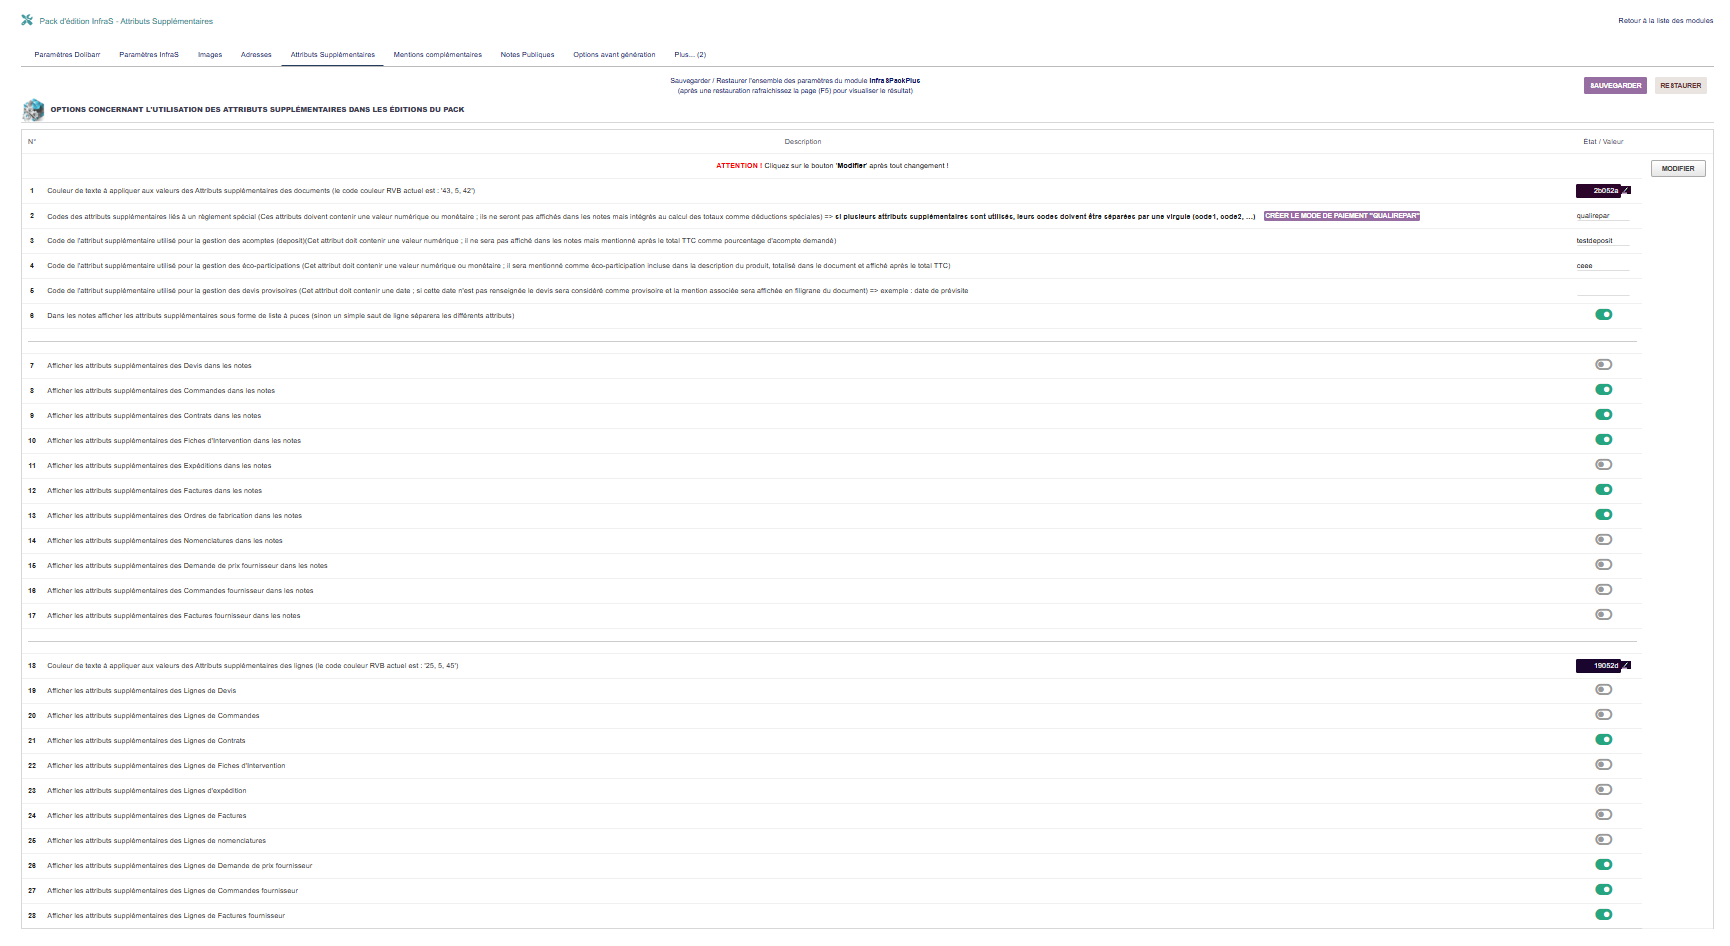
Task: Expand the 'Plus... (2)' tab menu
Action: pos(690,55)
